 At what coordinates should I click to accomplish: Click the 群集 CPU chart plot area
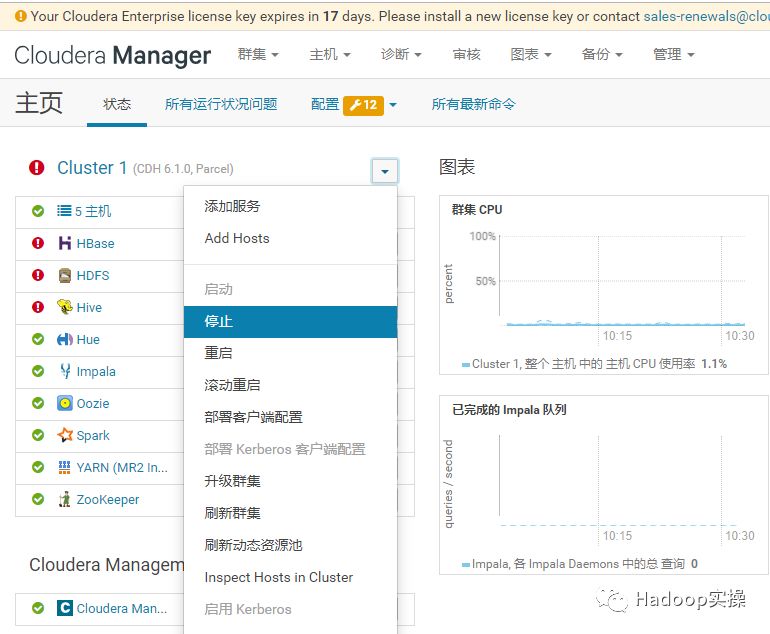click(x=623, y=281)
